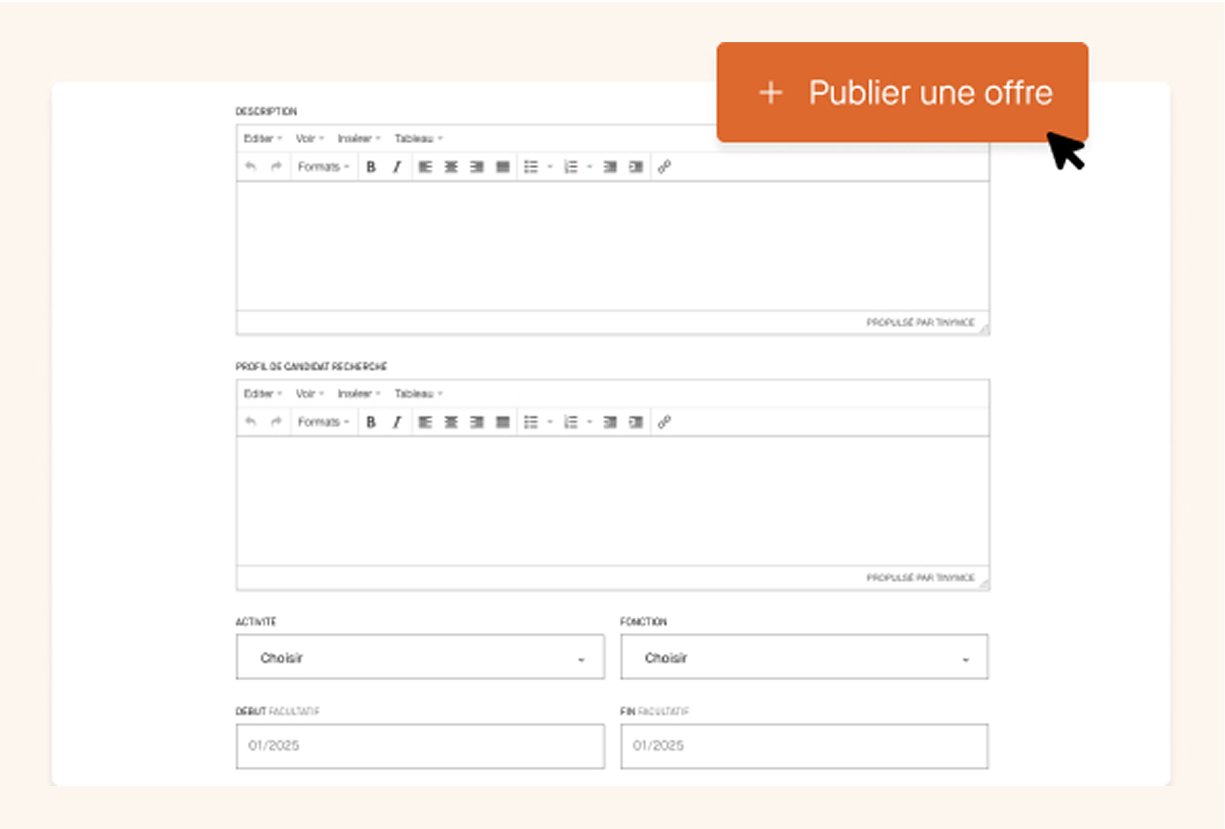The height and width of the screenshot is (829, 1225).
Task: Open 'Insérer' menu in Description editor
Action: pyautogui.click(x=359, y=139)
